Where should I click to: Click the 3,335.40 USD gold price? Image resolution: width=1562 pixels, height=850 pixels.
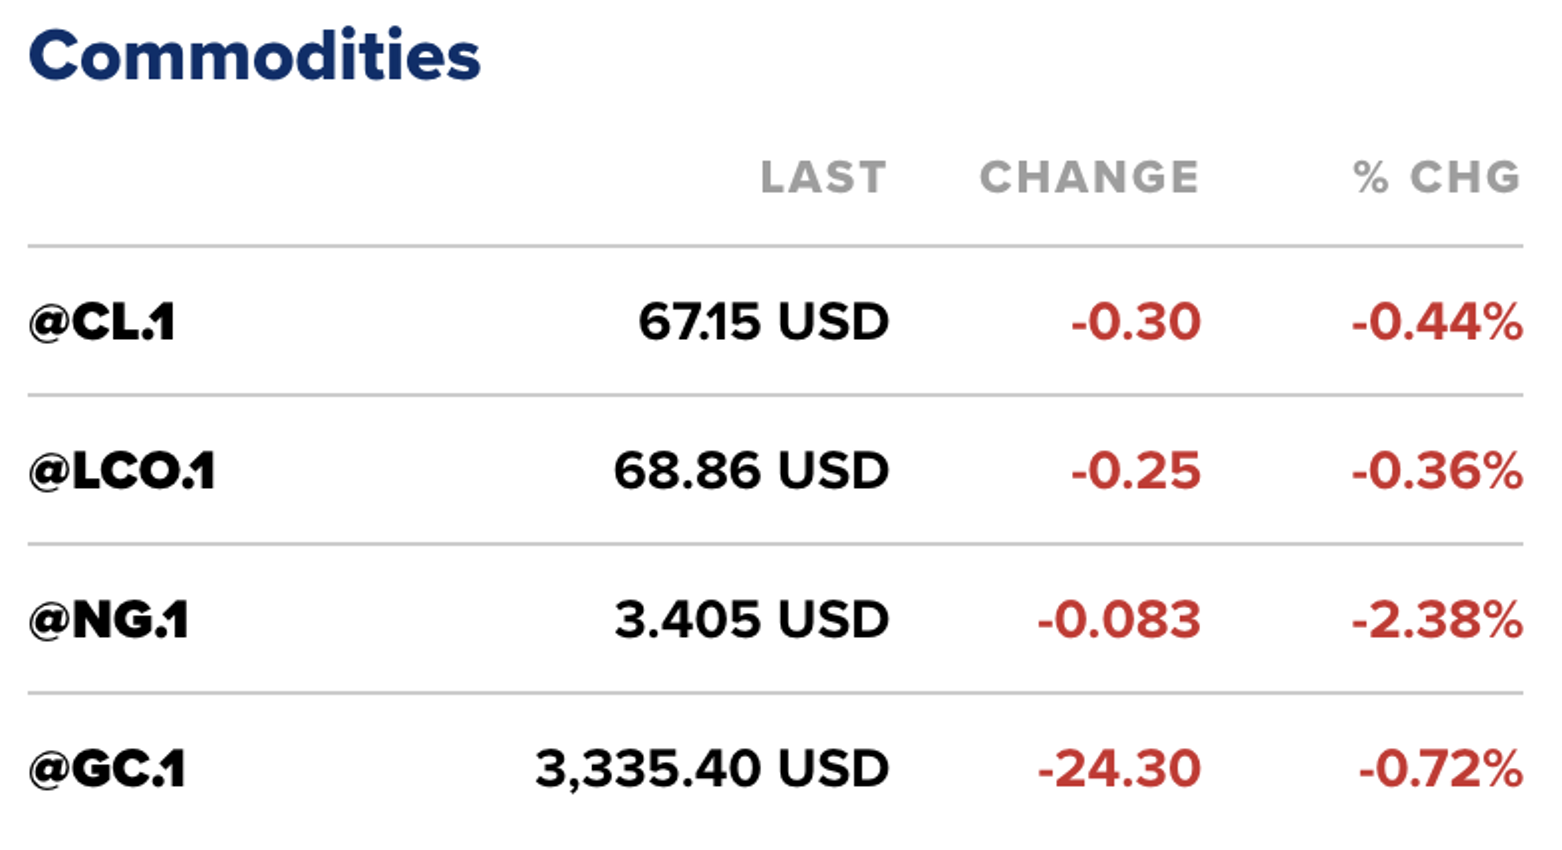(x=712, y=769)
